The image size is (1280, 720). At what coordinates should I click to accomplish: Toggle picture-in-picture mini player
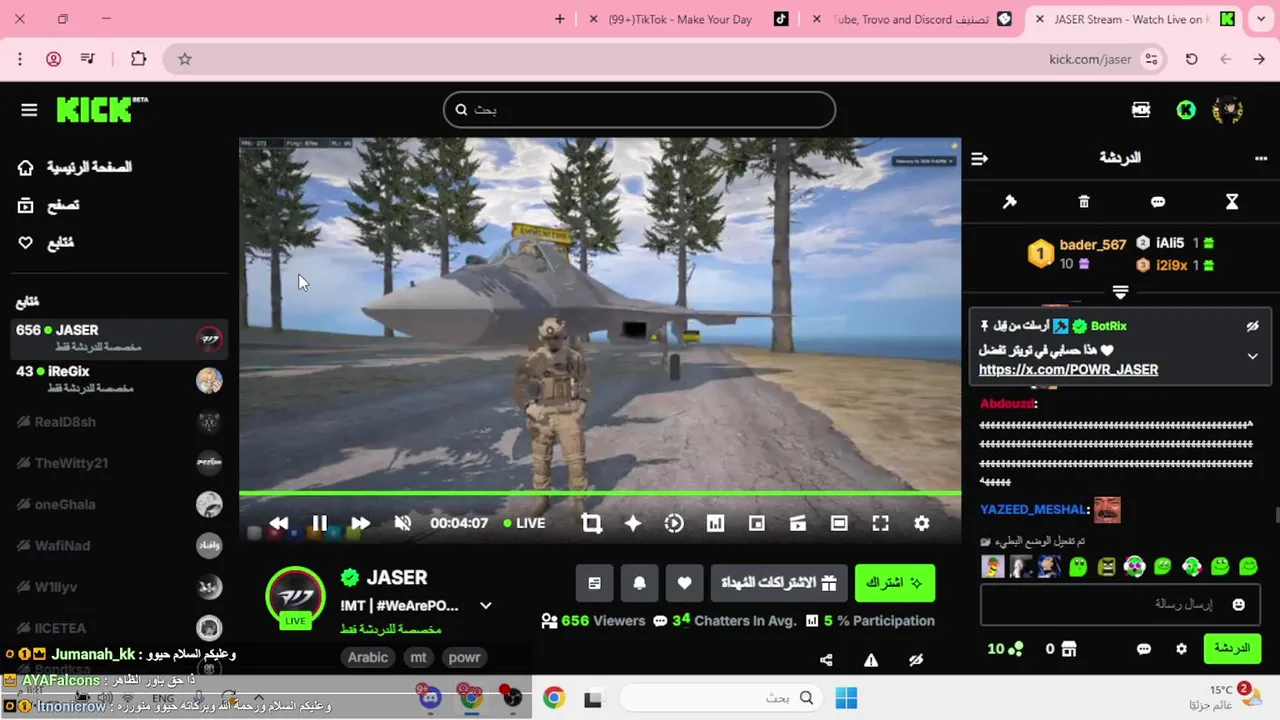point(757,523)
